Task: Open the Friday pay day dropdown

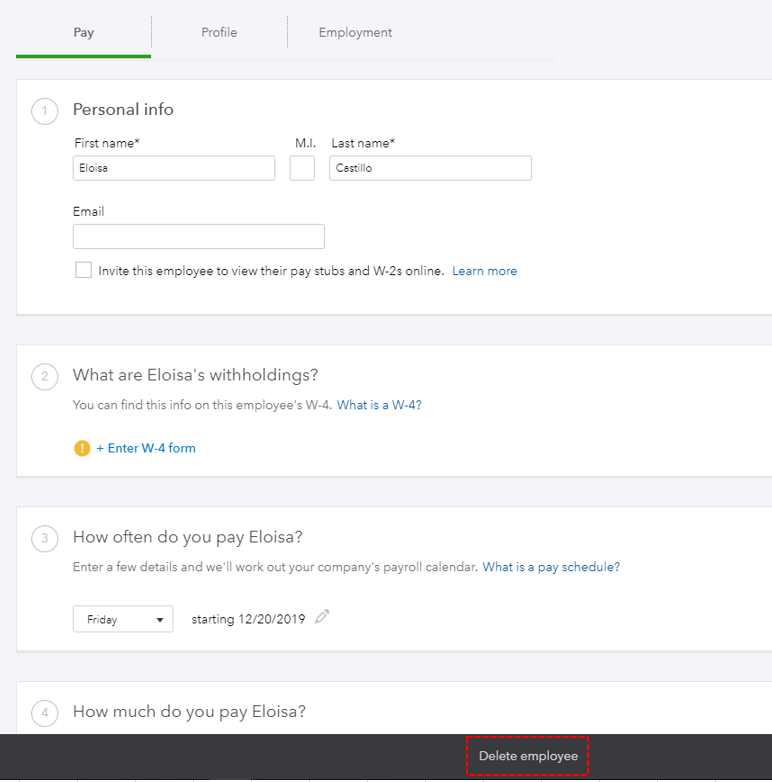Action: tap(123, 619)
